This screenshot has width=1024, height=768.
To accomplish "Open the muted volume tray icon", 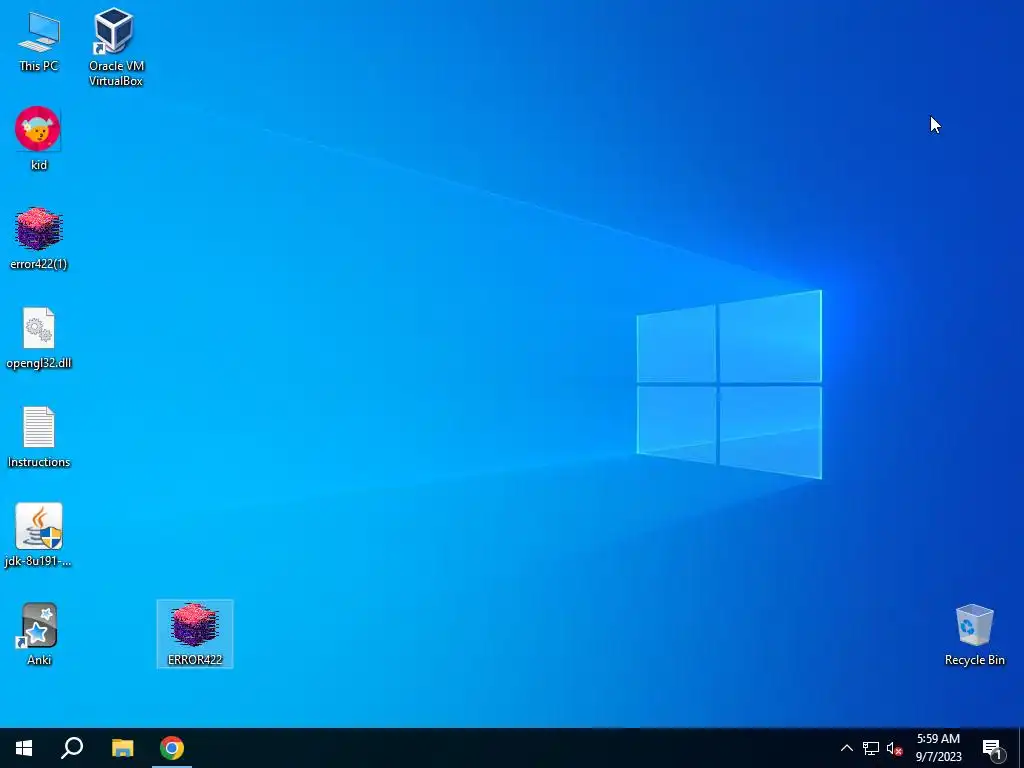I will [x=895, y=748].
